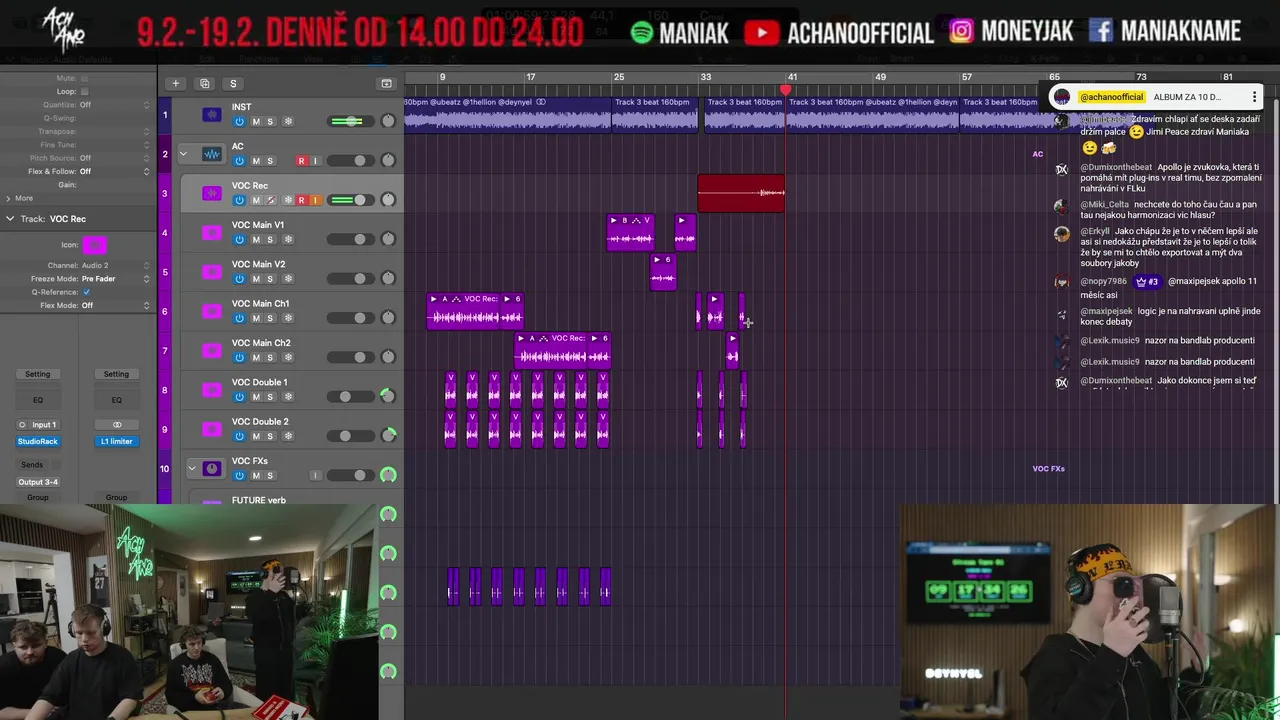Image resolution: width=1280 pixels, height=720 pixels.
Task: Open the Freeze Mode Pre Fader dropdown
Action: coord(115,279)
